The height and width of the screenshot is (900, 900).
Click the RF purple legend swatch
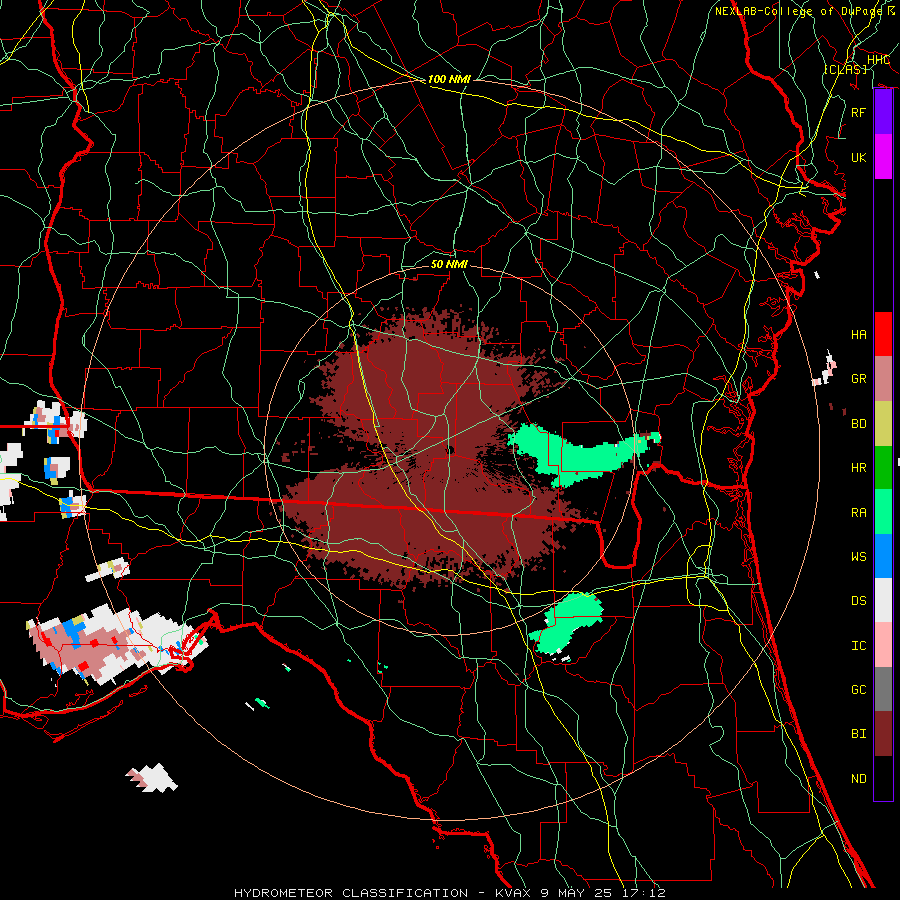click(883, 112)
